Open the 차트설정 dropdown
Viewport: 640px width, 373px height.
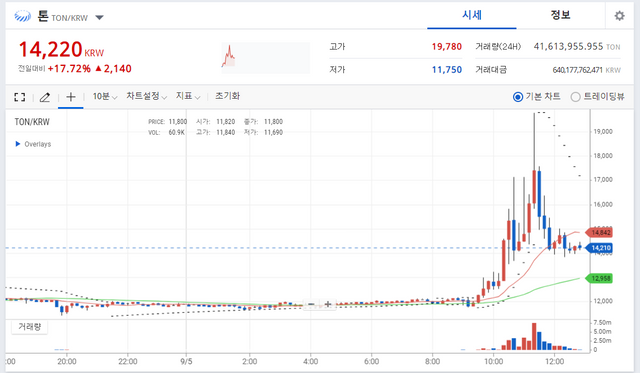(x=147, y=96)
